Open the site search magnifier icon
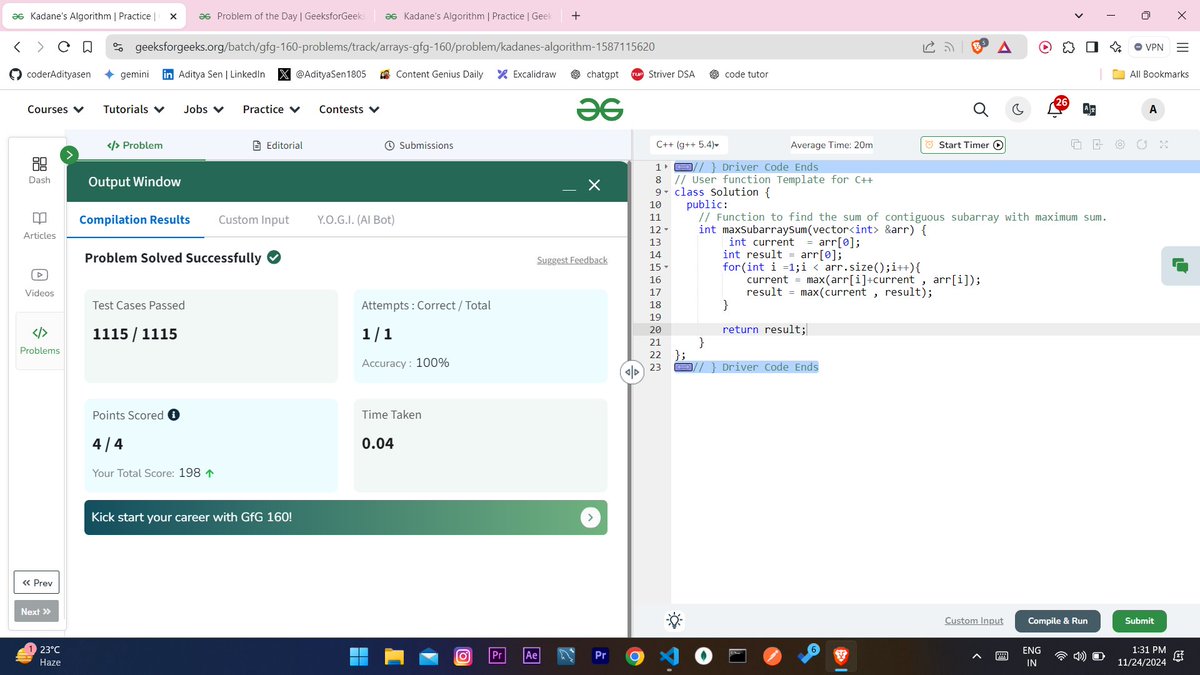Image resolution: width=1200 pixels, height=675 pixels. click(981, 110)
